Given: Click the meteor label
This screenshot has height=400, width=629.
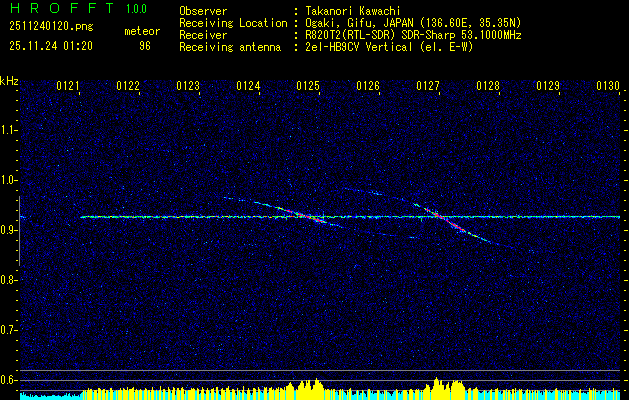Looking at the screenshot, I should (142, 31).
